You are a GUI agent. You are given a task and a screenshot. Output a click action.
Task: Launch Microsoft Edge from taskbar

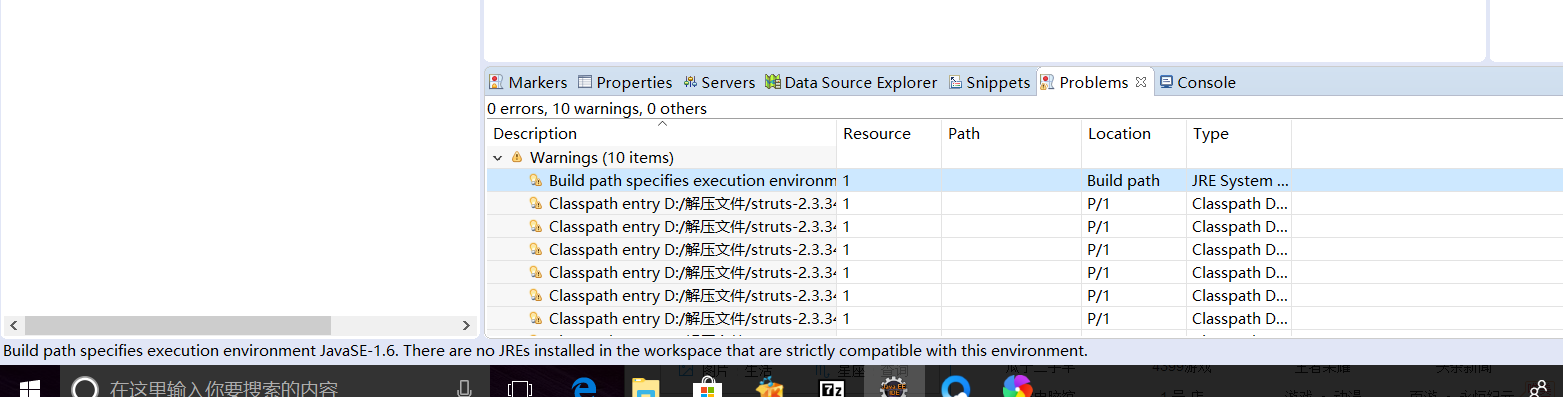(x=585, y=388)
